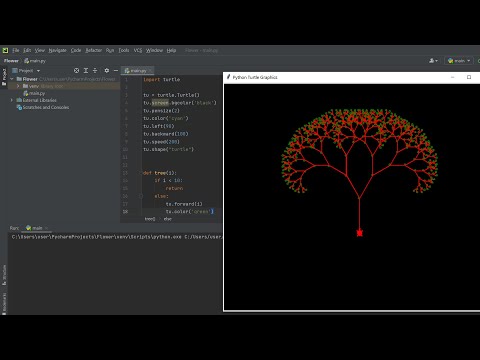
Task: Open the Edit menu
Action: (27, 50)
